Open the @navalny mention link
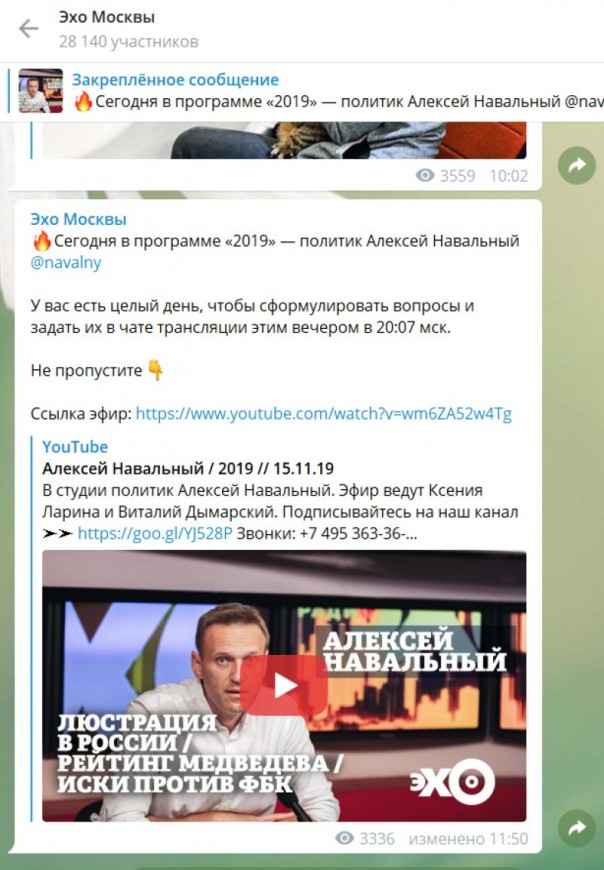 [66, 262]
